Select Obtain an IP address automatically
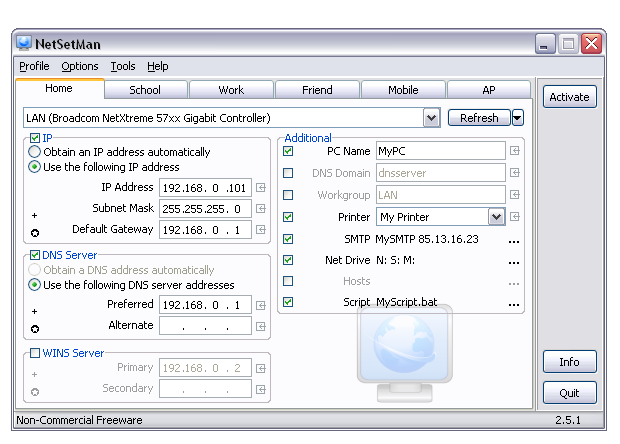620x444 pixels. [x=35, y=152]
